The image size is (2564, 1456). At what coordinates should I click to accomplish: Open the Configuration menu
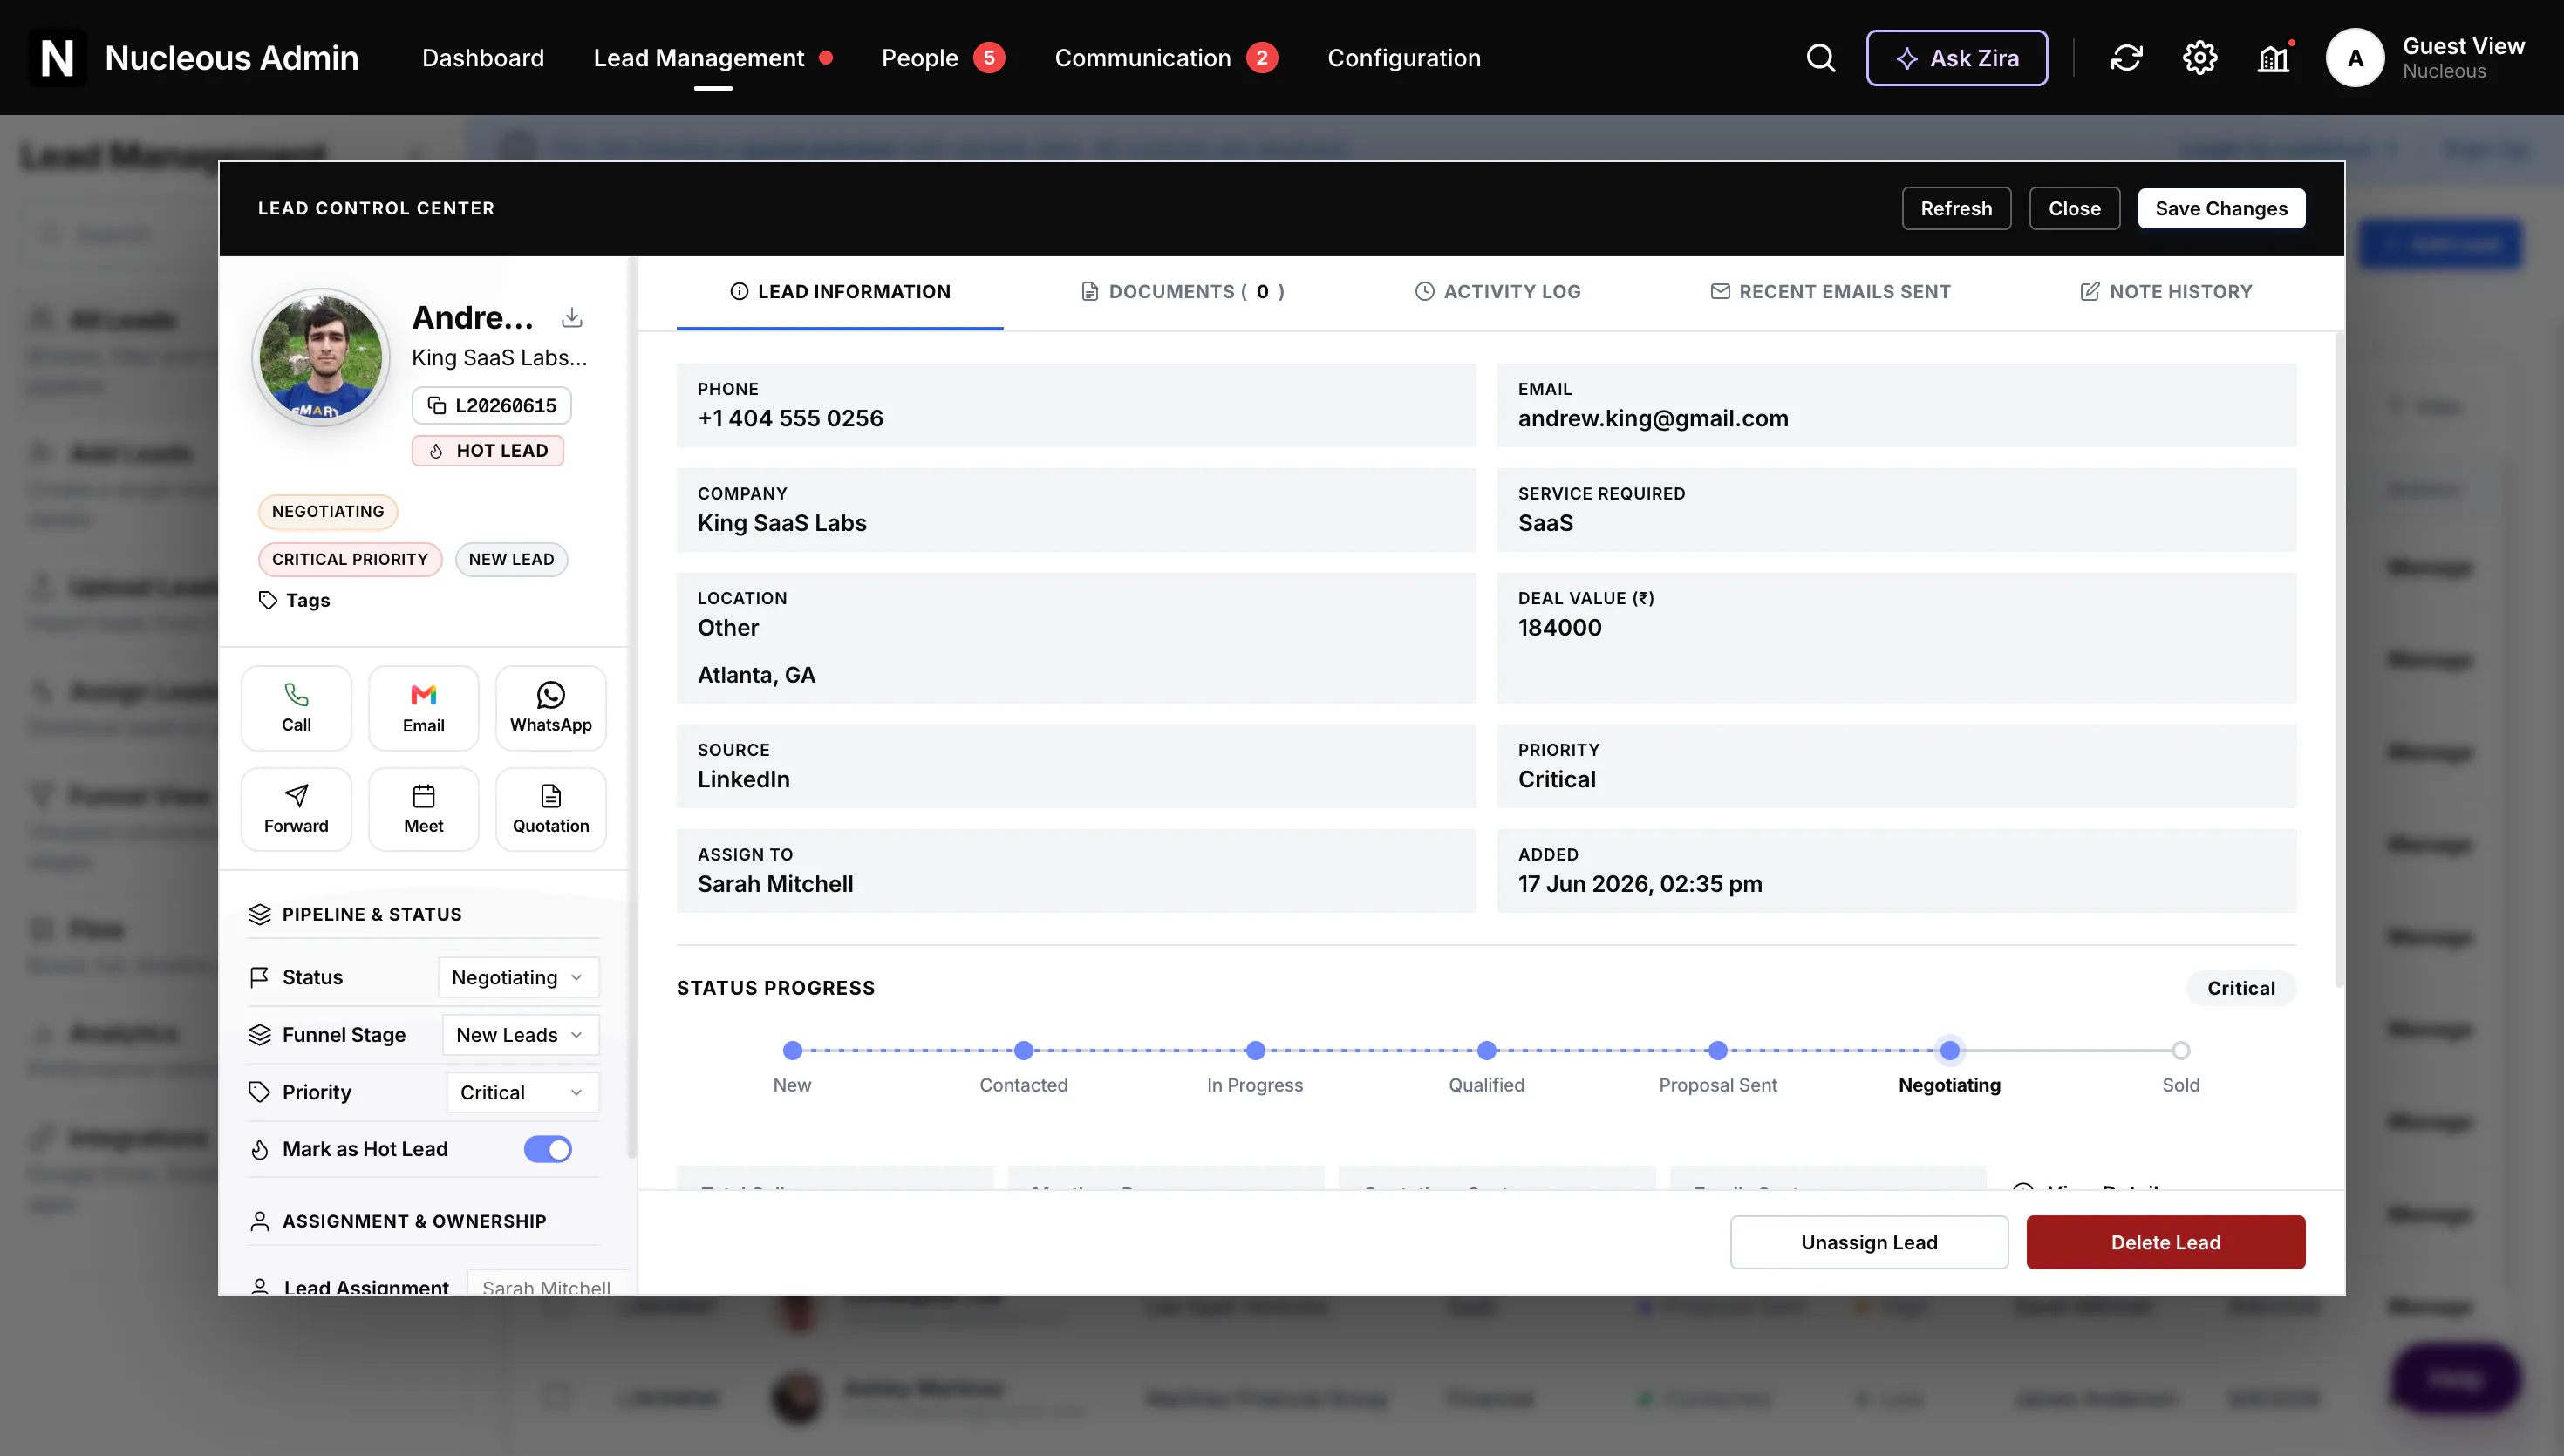1404,58
